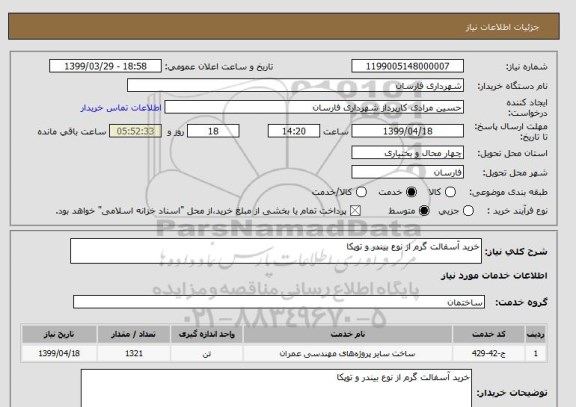Click the service name ساخت سایر پروژه‌های مهندسی عمران
Screen dimensions: 576x407
[x=348, y=354]
